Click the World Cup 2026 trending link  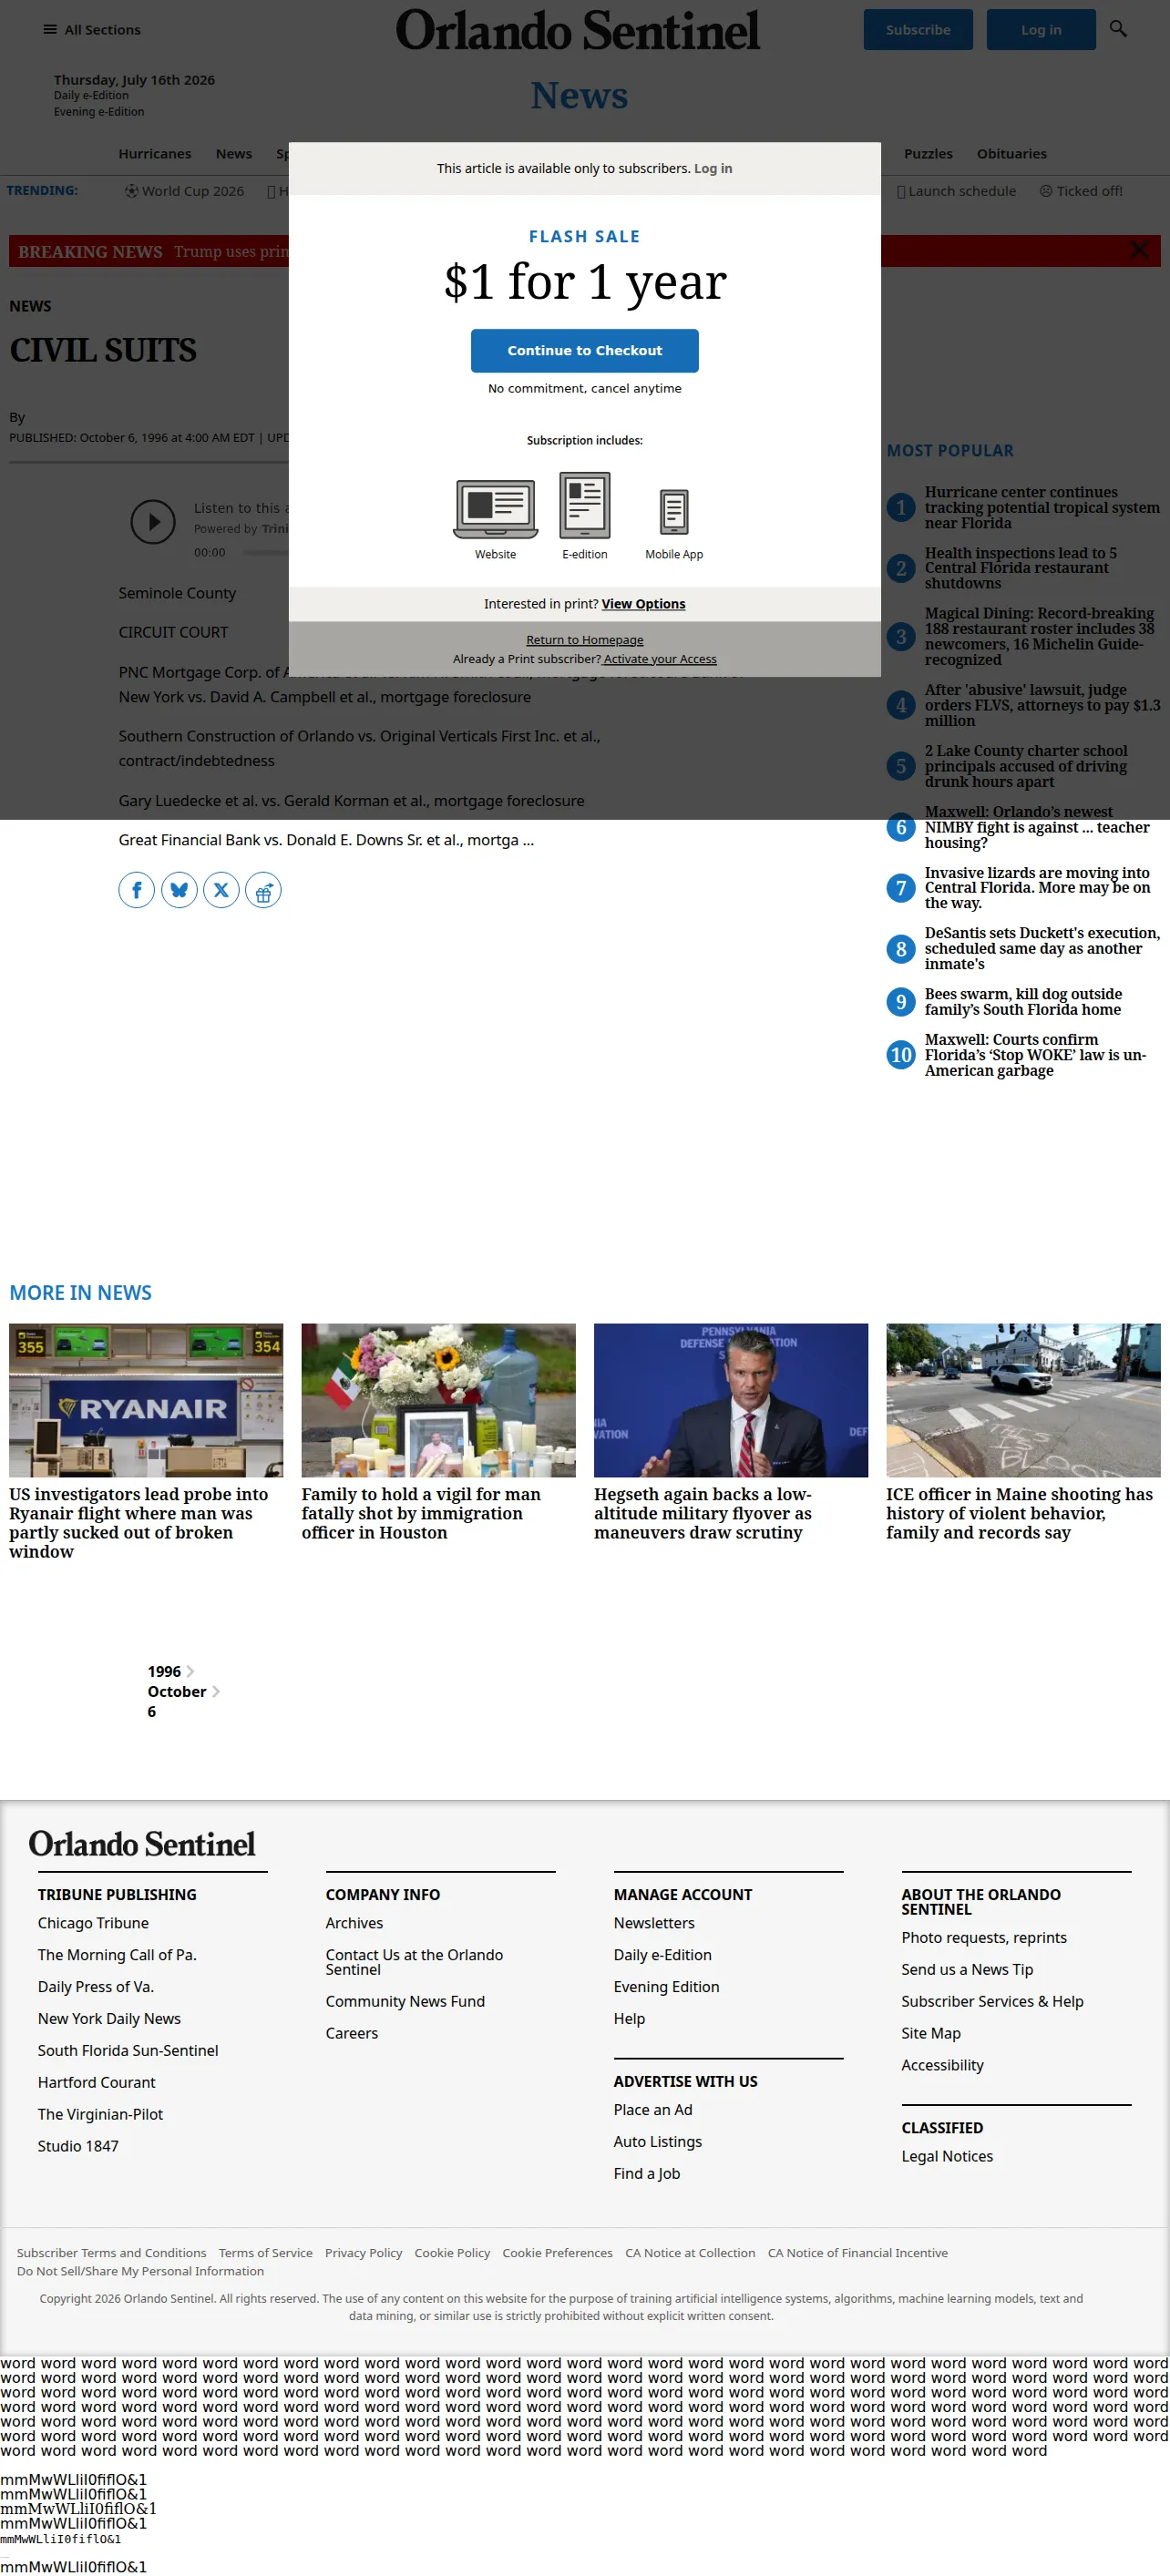[184, 191]
